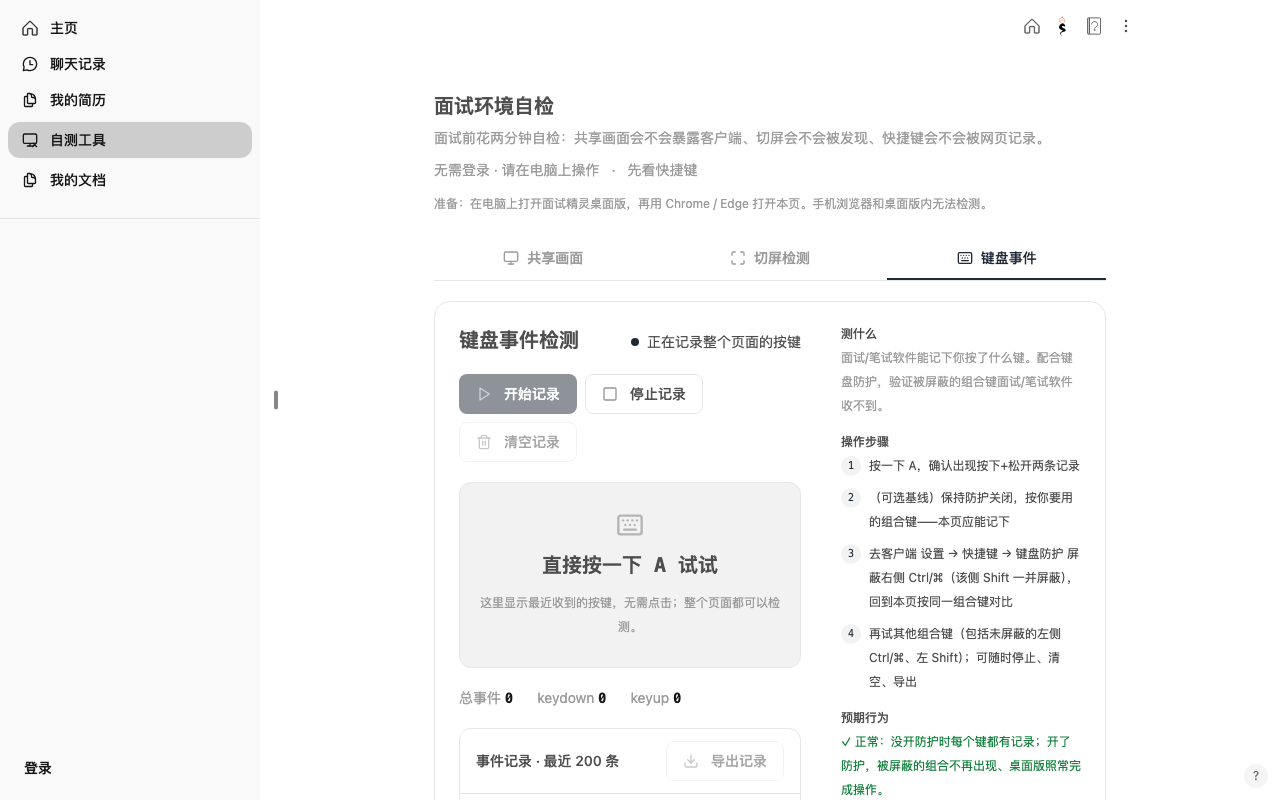Click the 测什么 heading
This screenshot has height=800, width=1280.
coord(859,334)
